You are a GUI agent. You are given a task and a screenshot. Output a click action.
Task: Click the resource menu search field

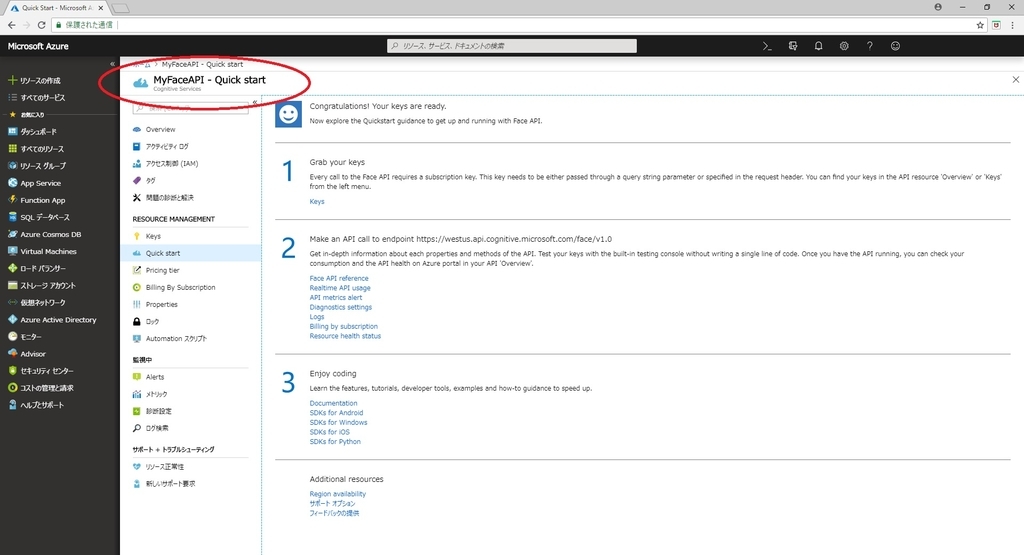point(190,108)
